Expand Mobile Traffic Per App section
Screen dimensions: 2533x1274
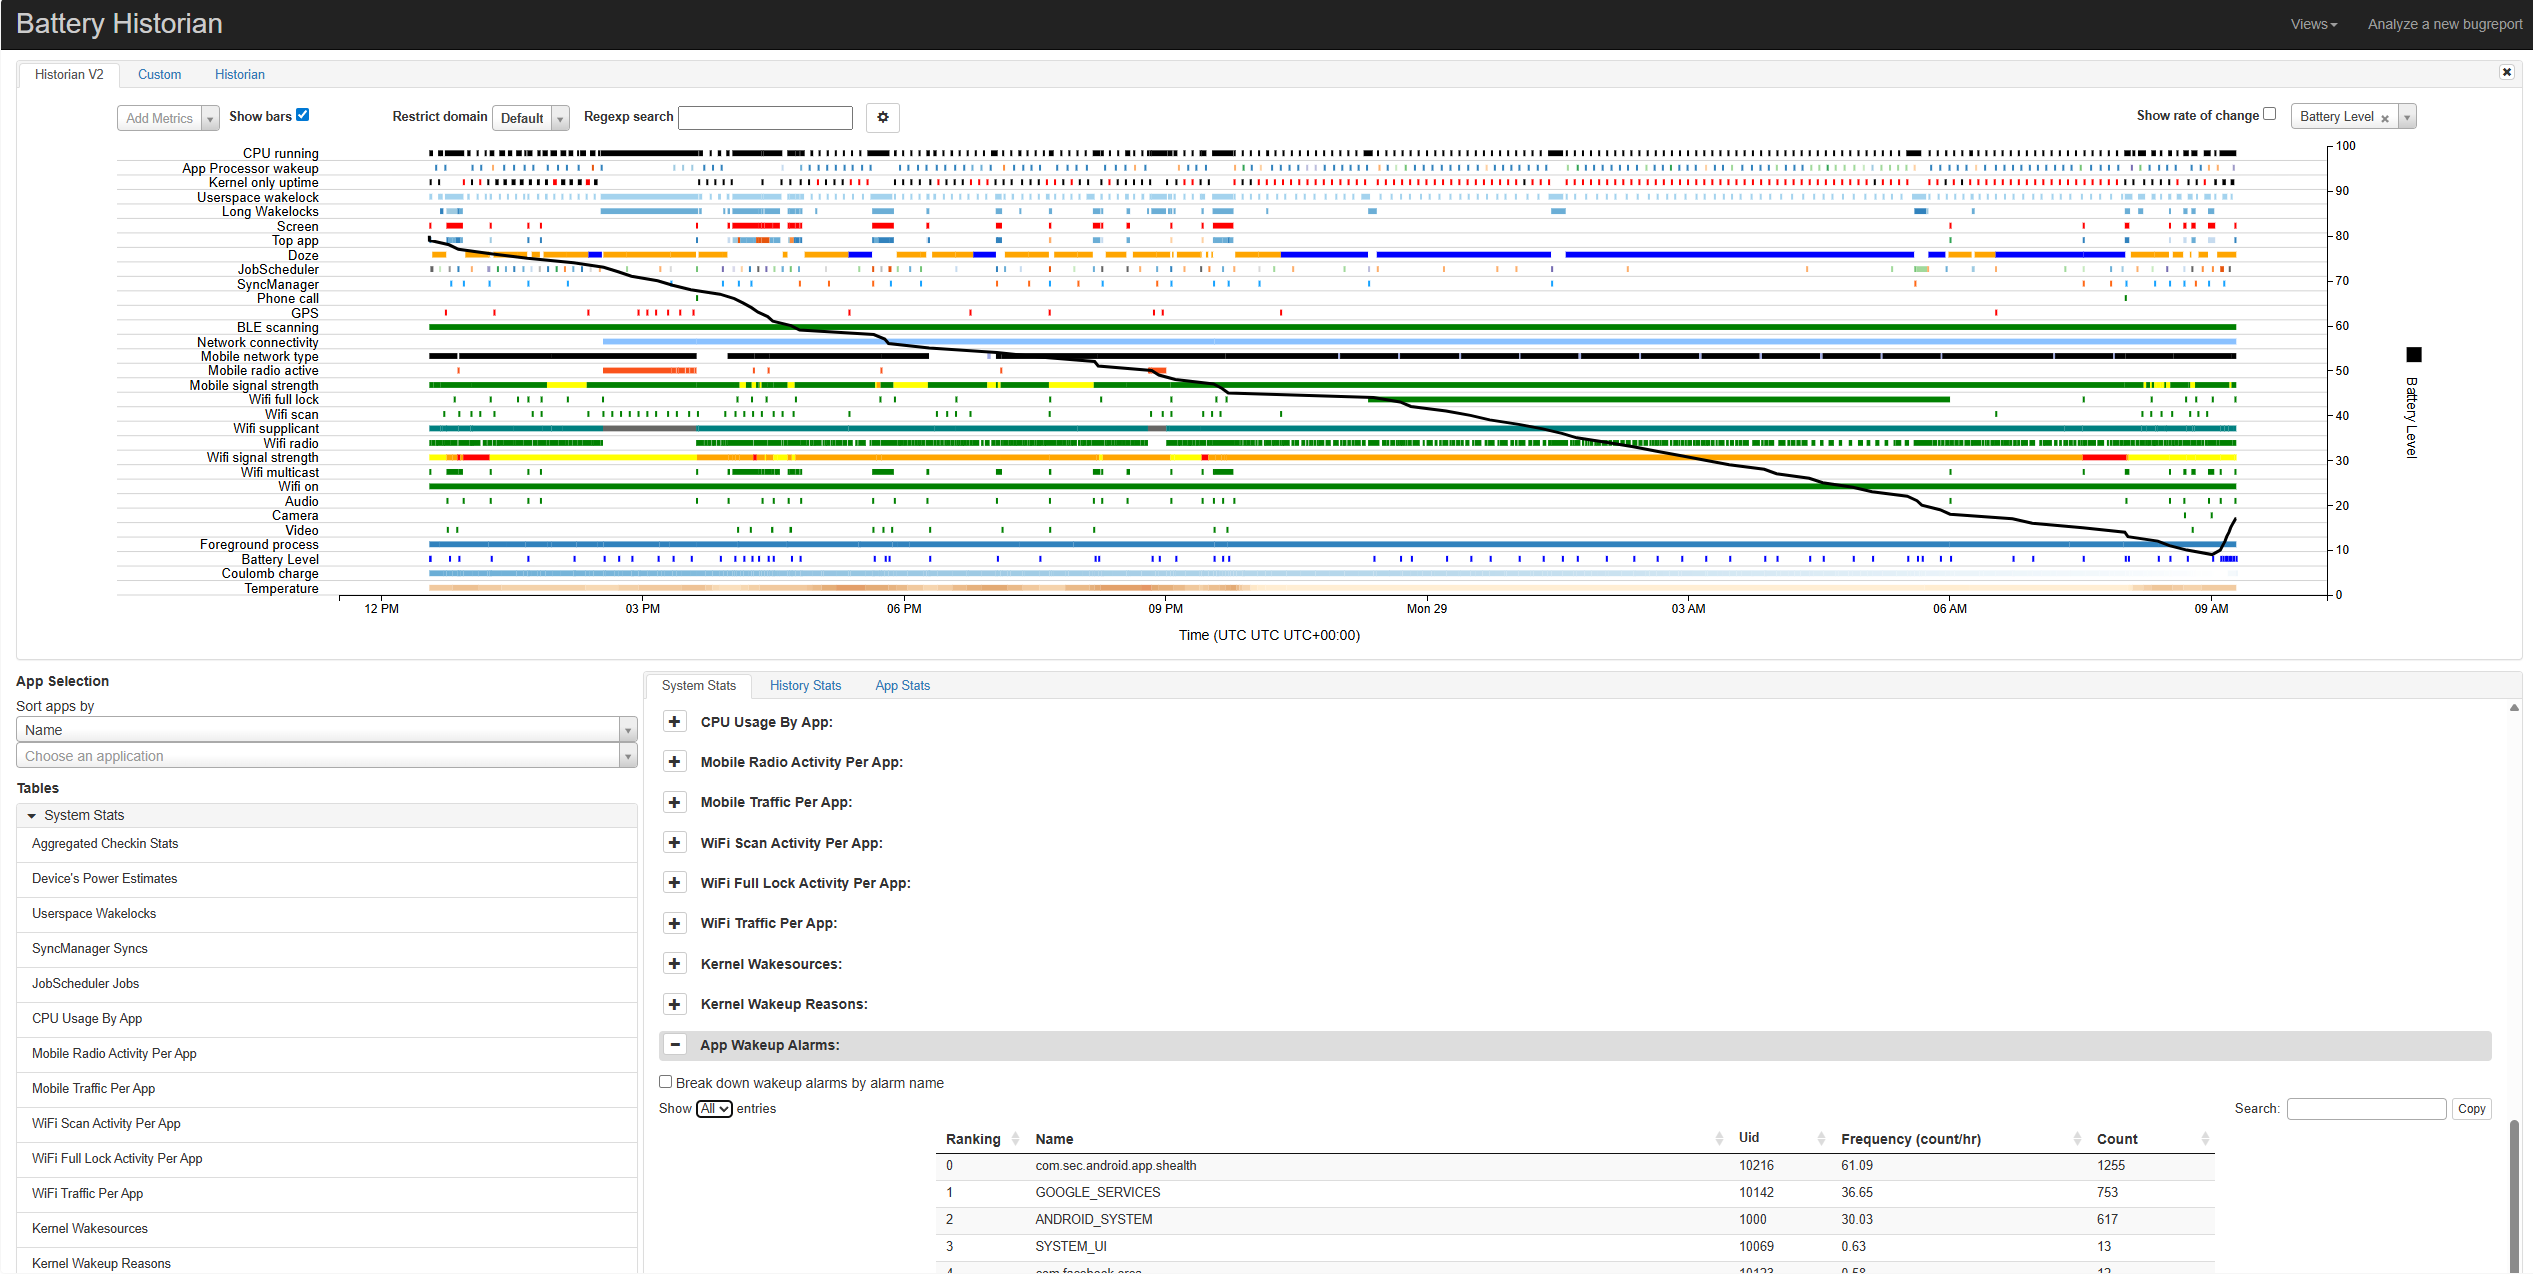point(674,802)
